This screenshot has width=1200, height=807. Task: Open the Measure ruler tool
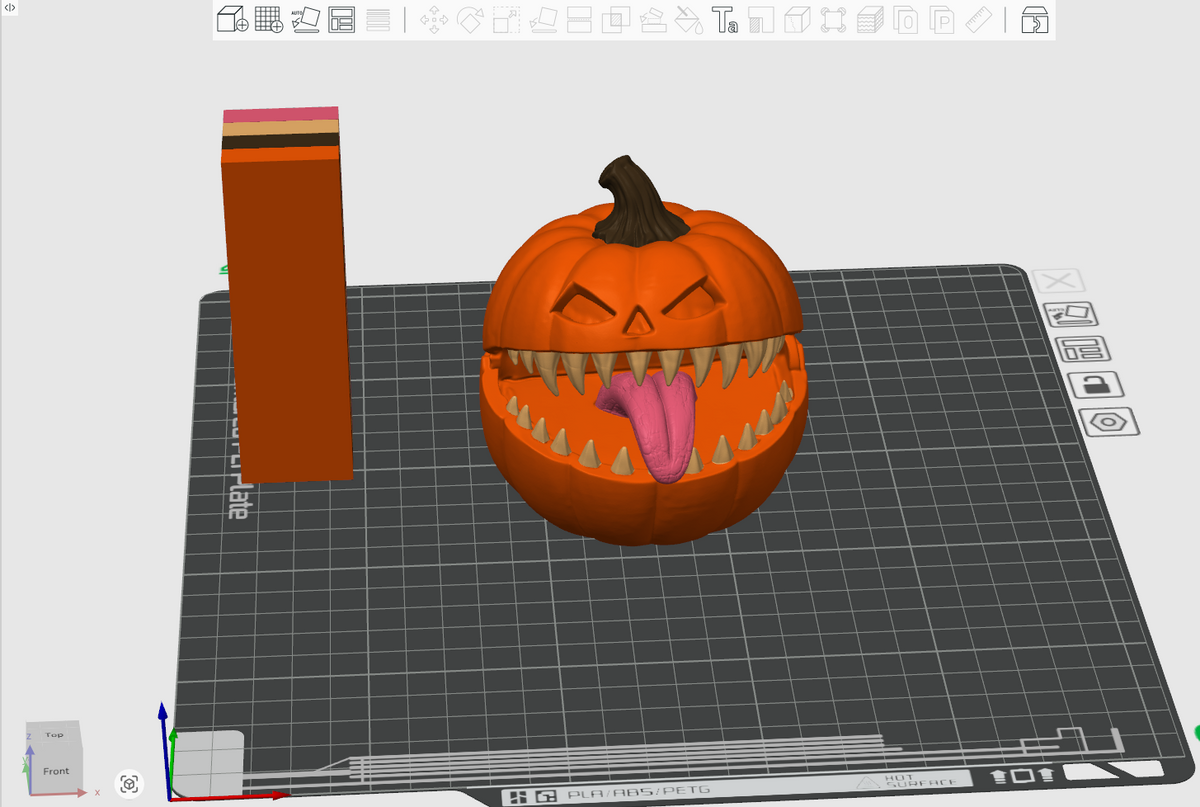pyautogui.click(x=978, y=20)
